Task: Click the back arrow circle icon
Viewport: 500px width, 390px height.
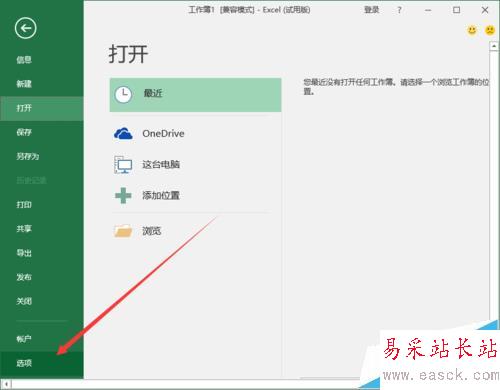Action: (26, 28)
